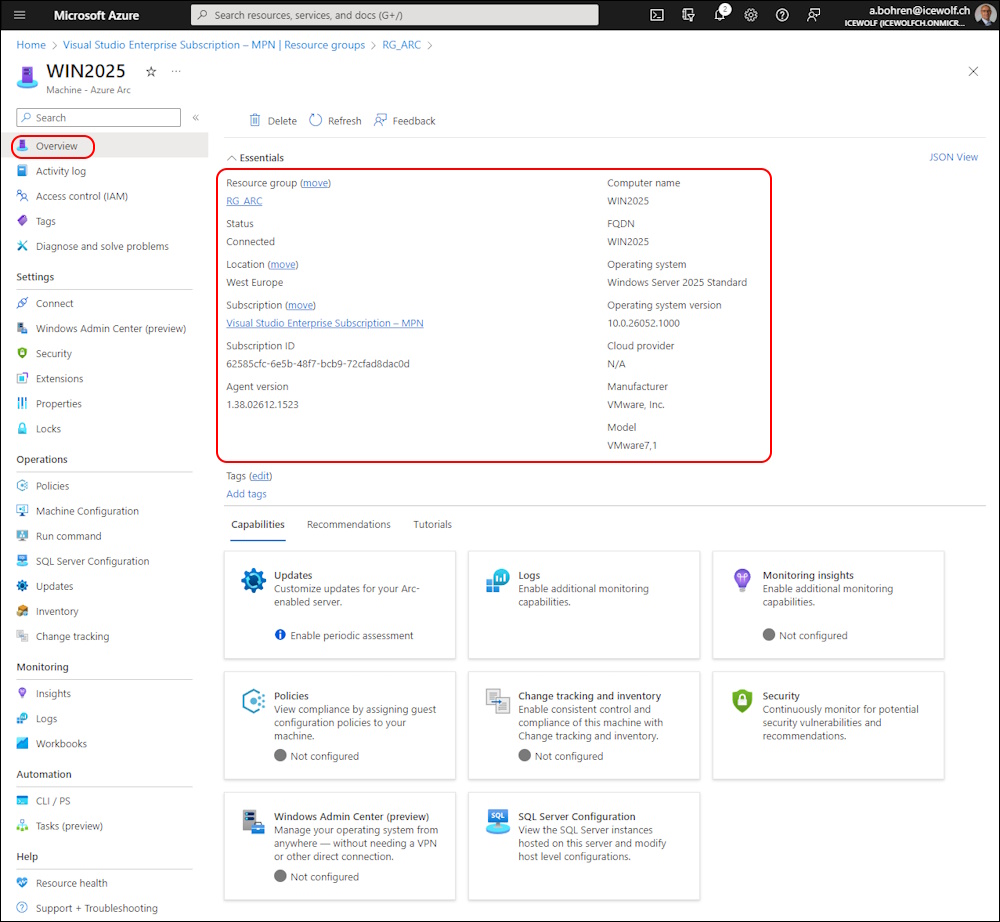Click move link next to Location
This screenshot has width=1000, height=922.
click(283, 265)
